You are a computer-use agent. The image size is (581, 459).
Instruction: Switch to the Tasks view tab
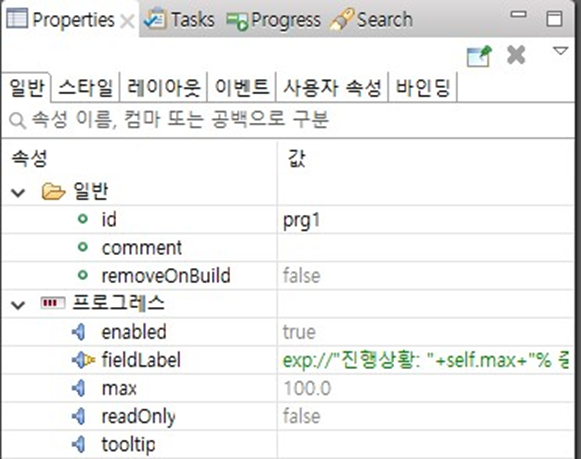pyautogui.click(x=179, y=19)
